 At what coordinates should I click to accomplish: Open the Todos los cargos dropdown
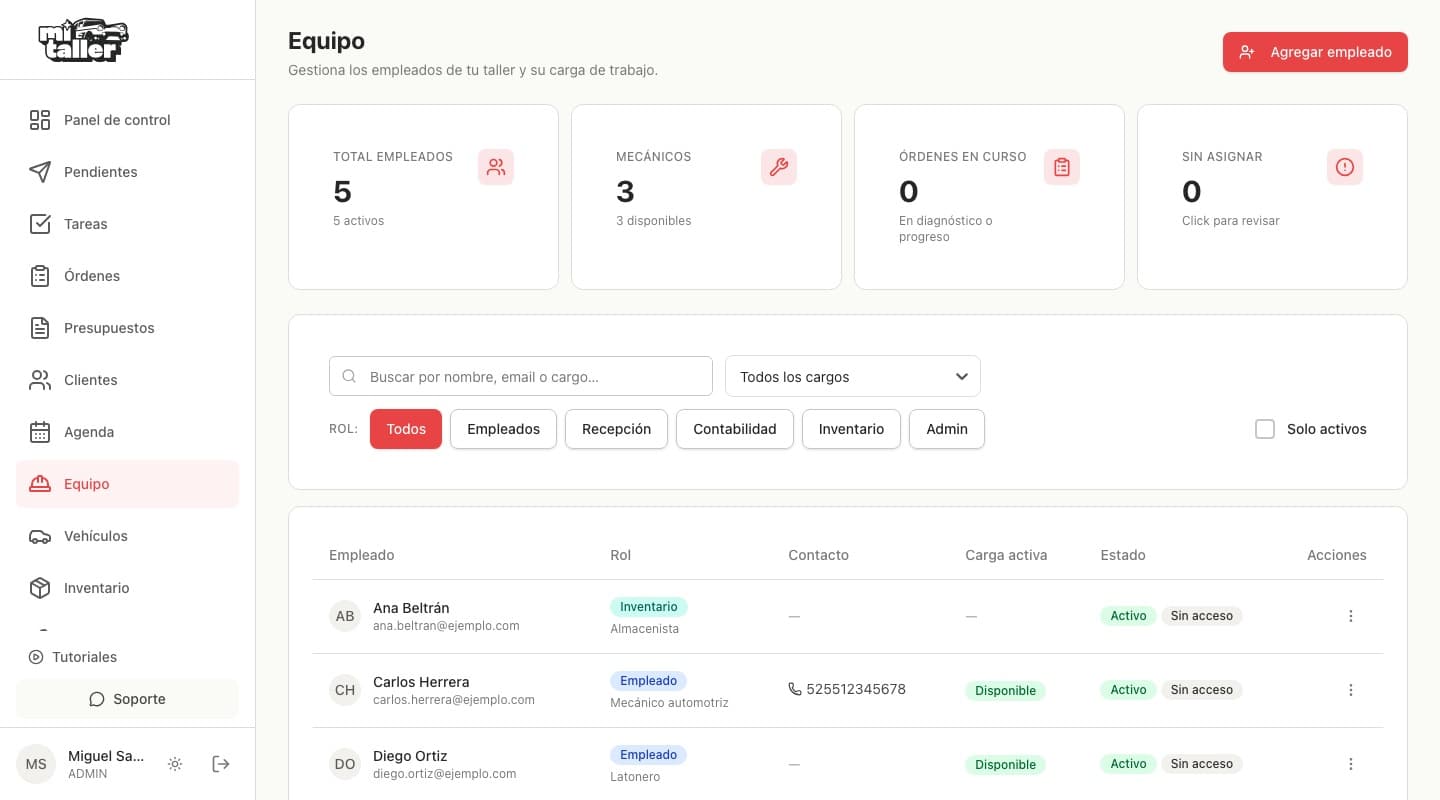853,376
